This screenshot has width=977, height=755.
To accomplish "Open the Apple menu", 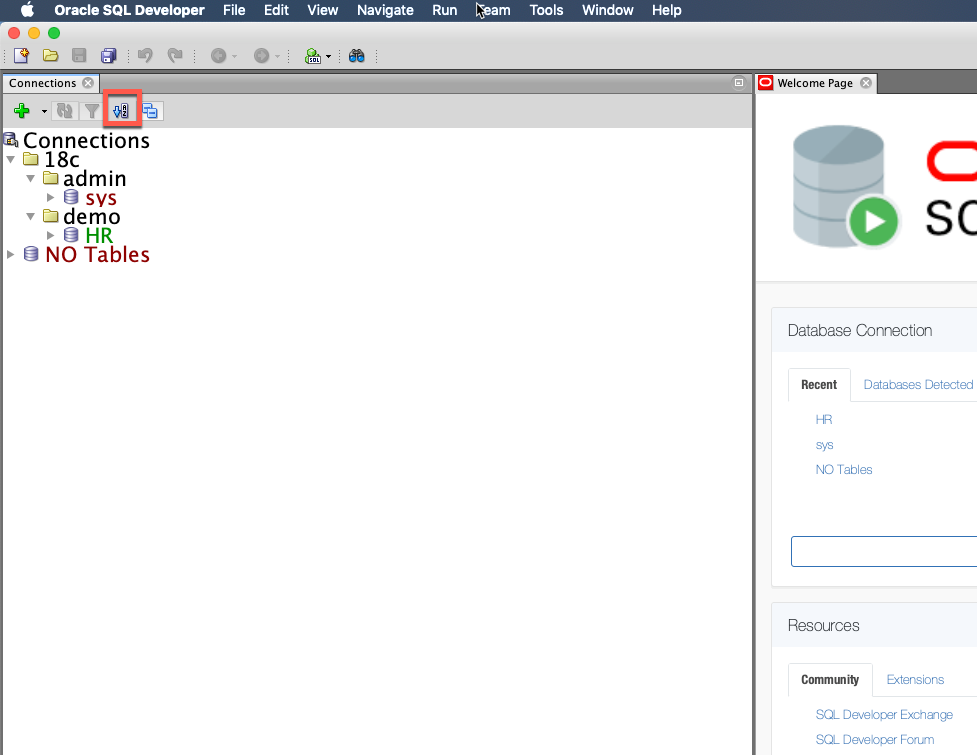I will [27, 10].
